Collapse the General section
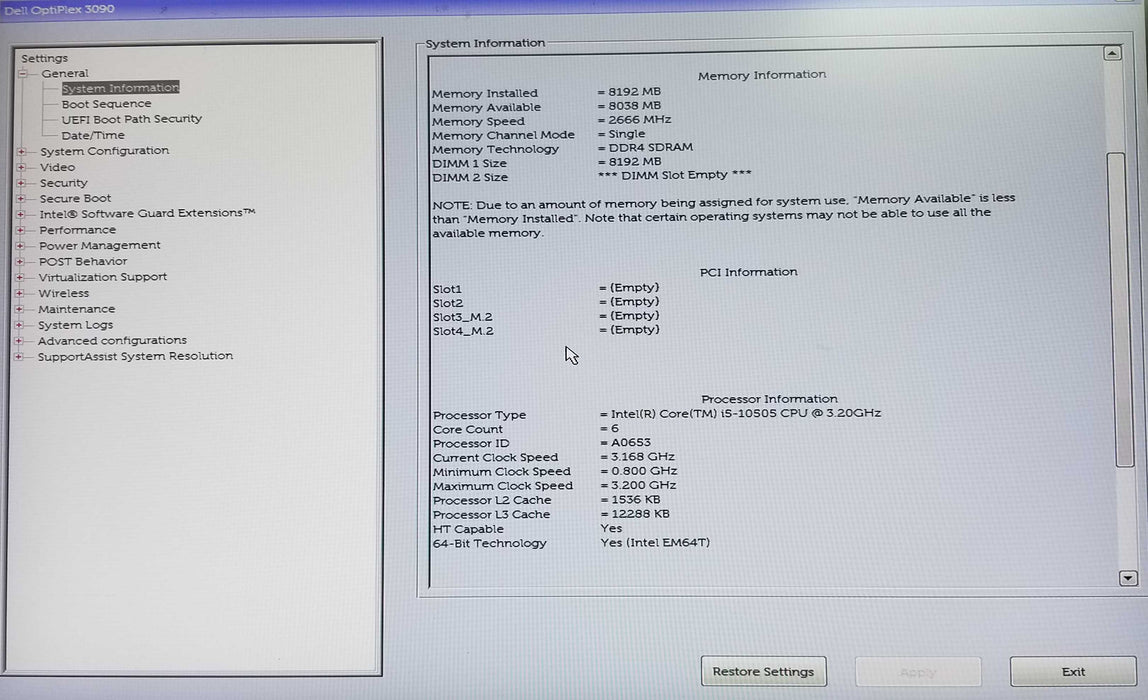 [23, 72]
